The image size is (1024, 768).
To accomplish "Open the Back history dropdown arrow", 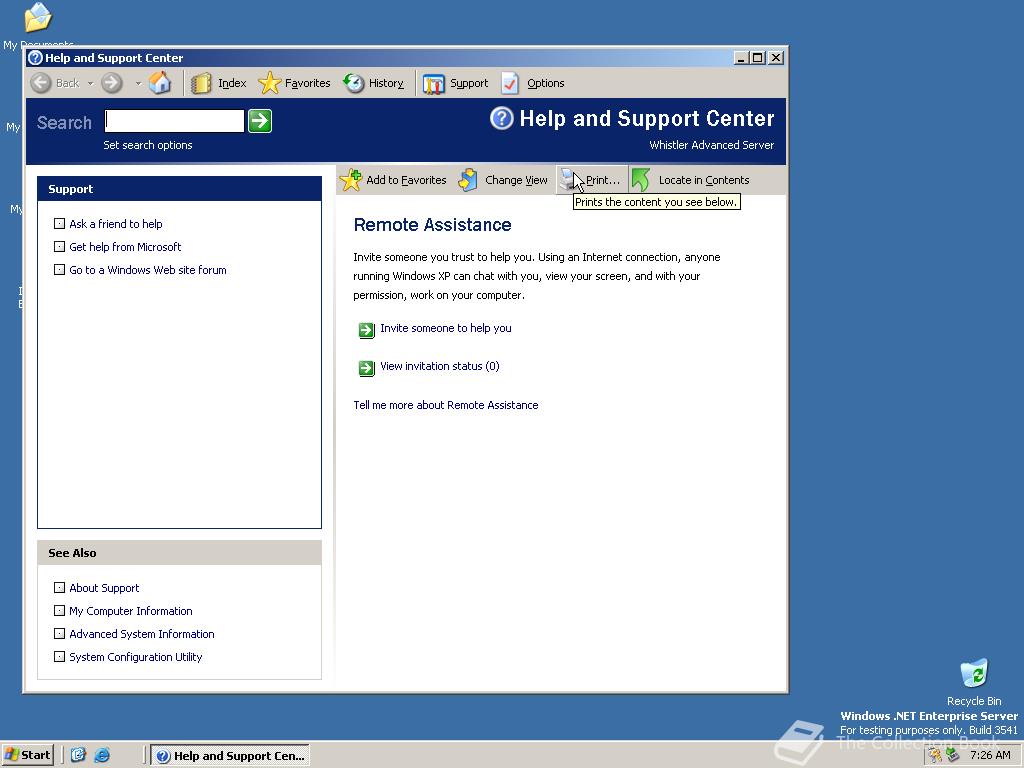I will tap(90, 84).
